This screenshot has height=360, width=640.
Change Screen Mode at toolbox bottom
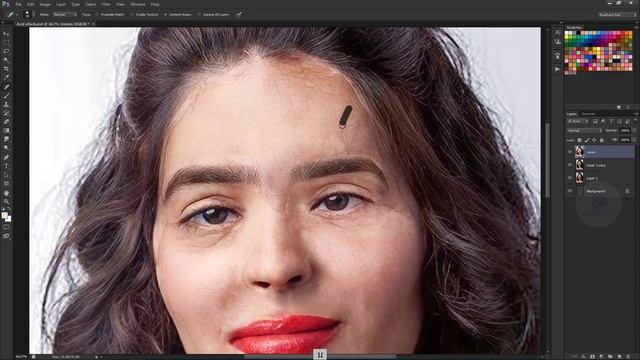pyautogui.click(x=6, y=236)
